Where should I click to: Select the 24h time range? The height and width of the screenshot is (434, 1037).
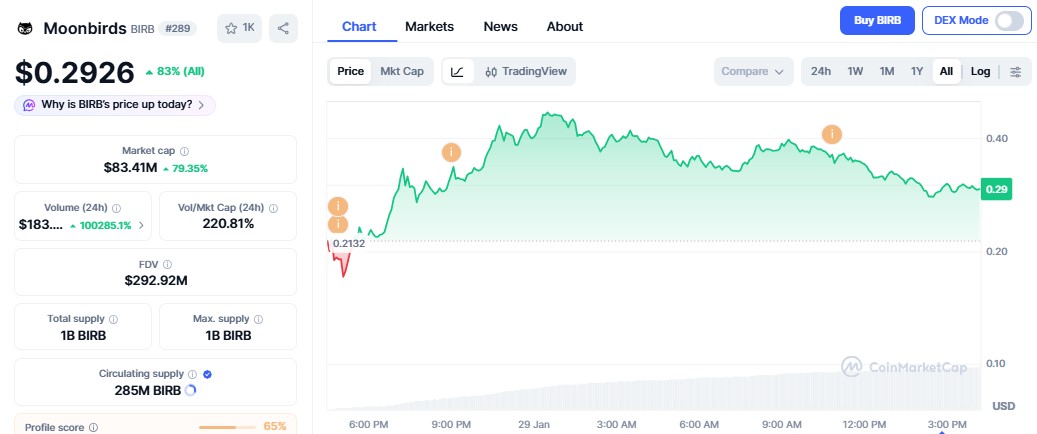click(821, 72)
